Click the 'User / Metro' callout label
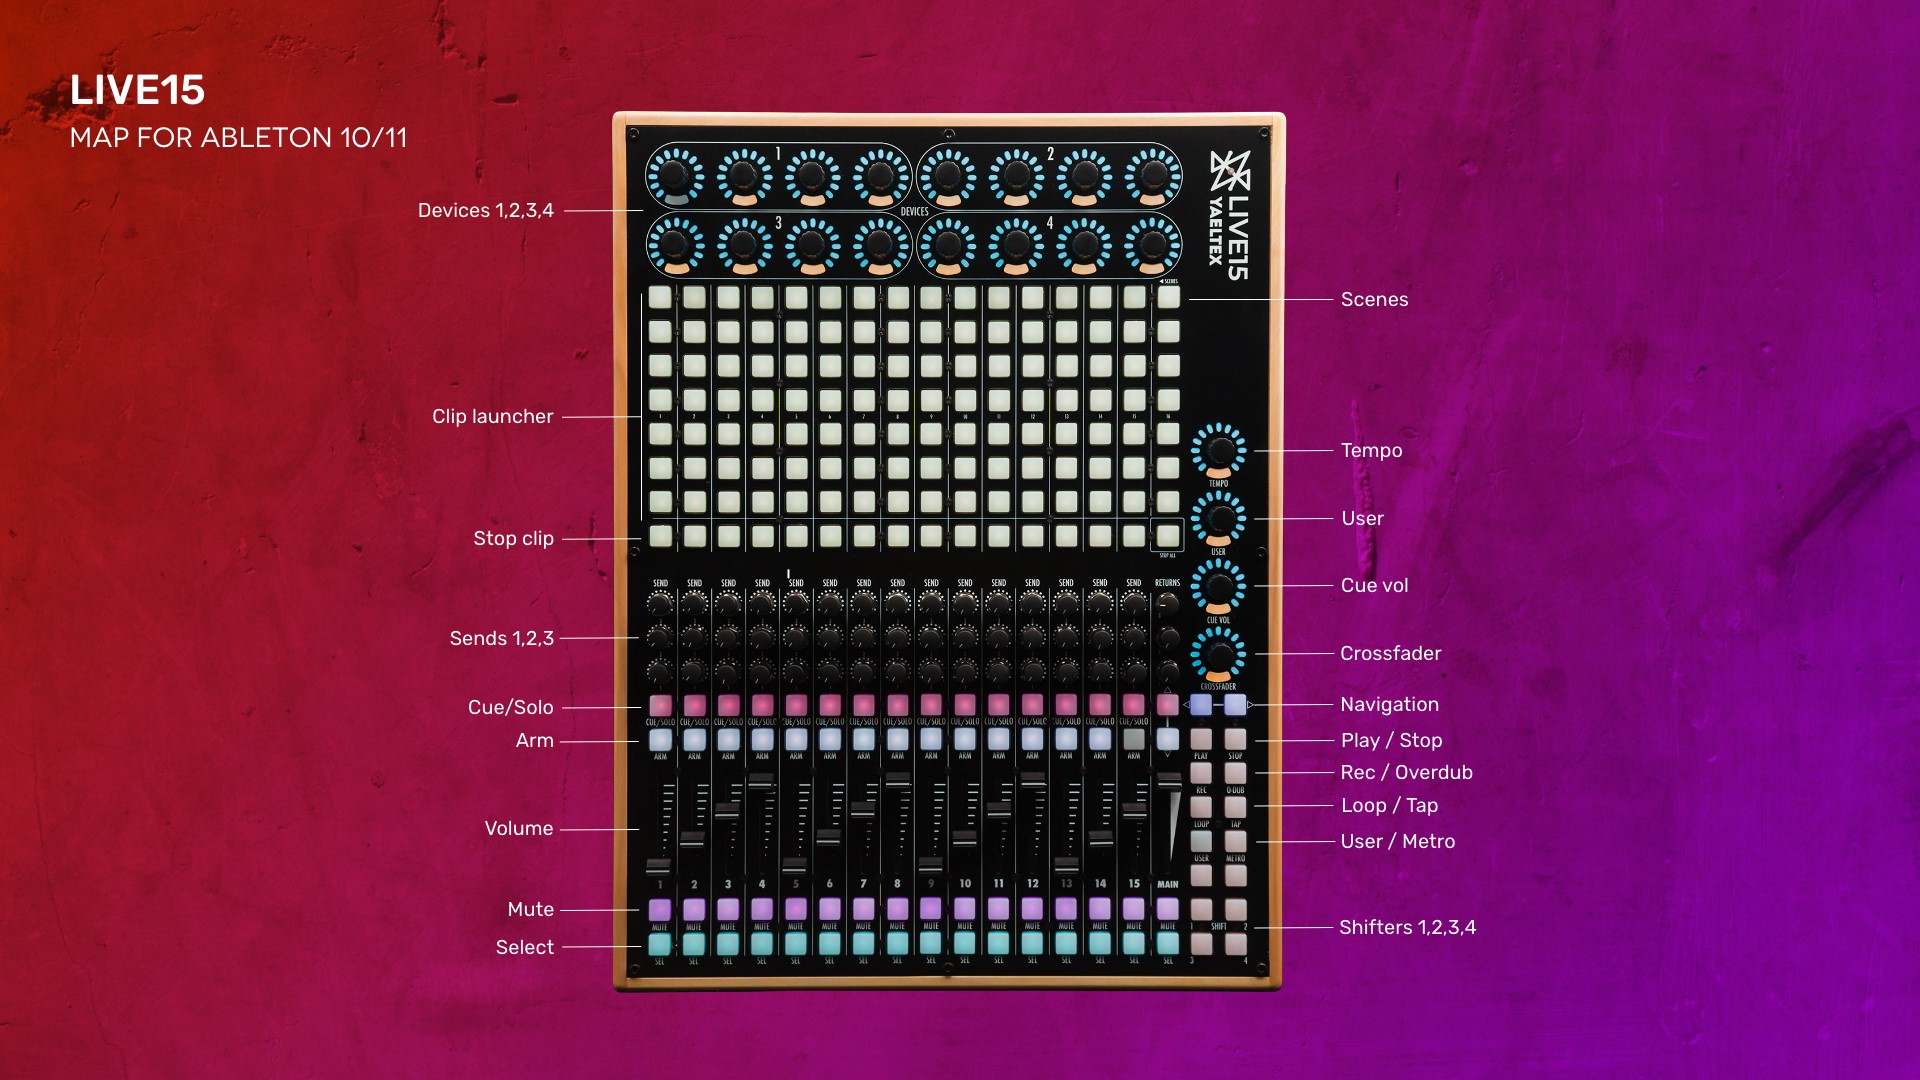The width and height of the screenshot is (1920, 1080). tap(1397, 841)
